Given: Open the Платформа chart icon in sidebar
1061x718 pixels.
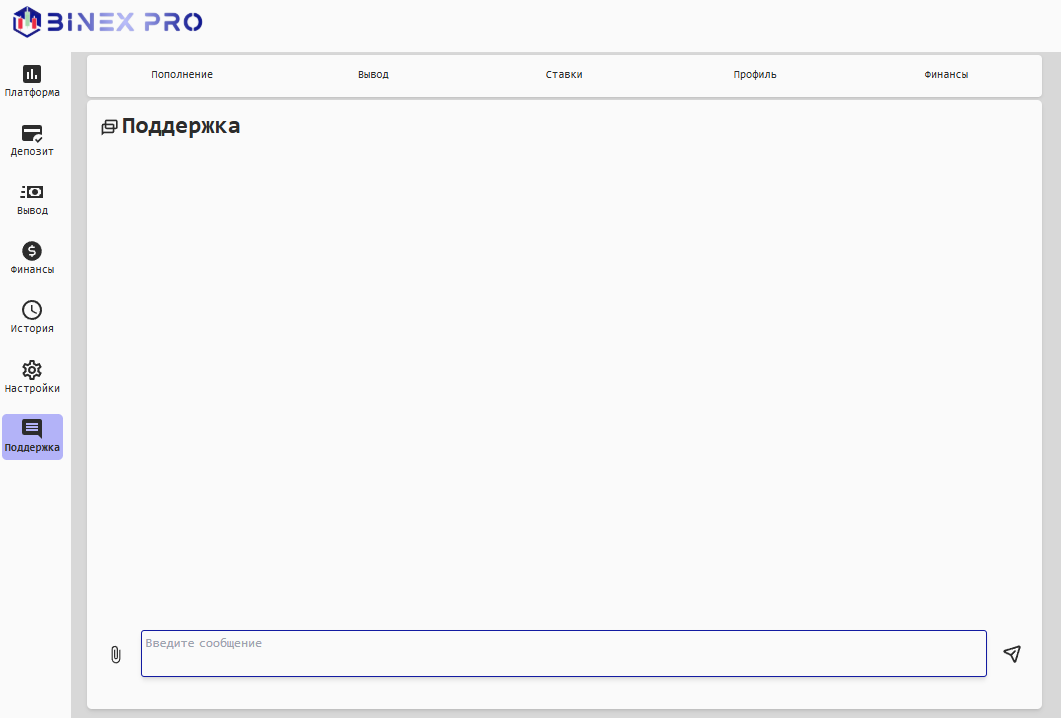Looking at the screenshot, I should point(32,74).
